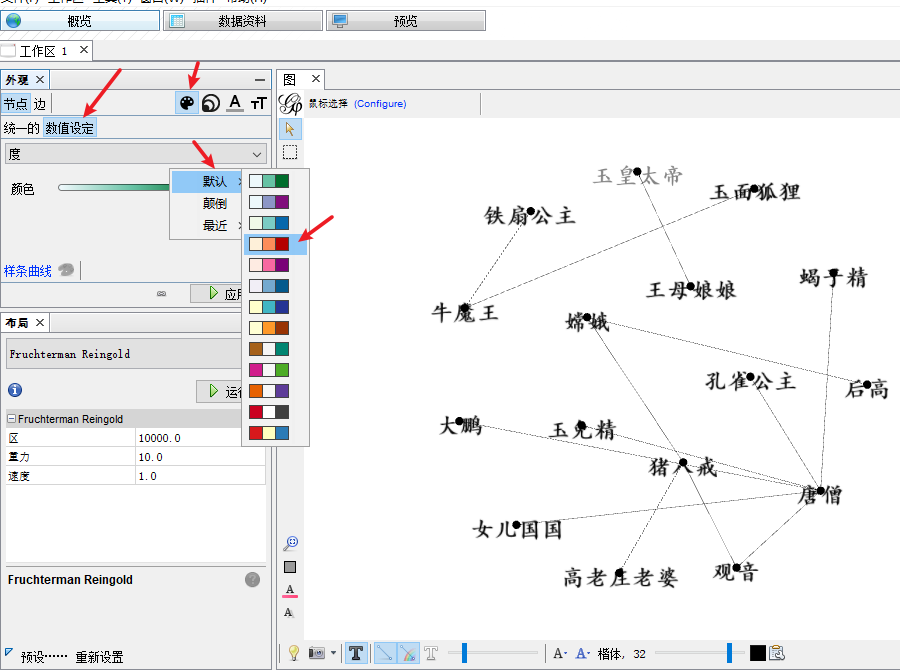Select the direct selection arrow tool
900x670 pixels.
289,128
